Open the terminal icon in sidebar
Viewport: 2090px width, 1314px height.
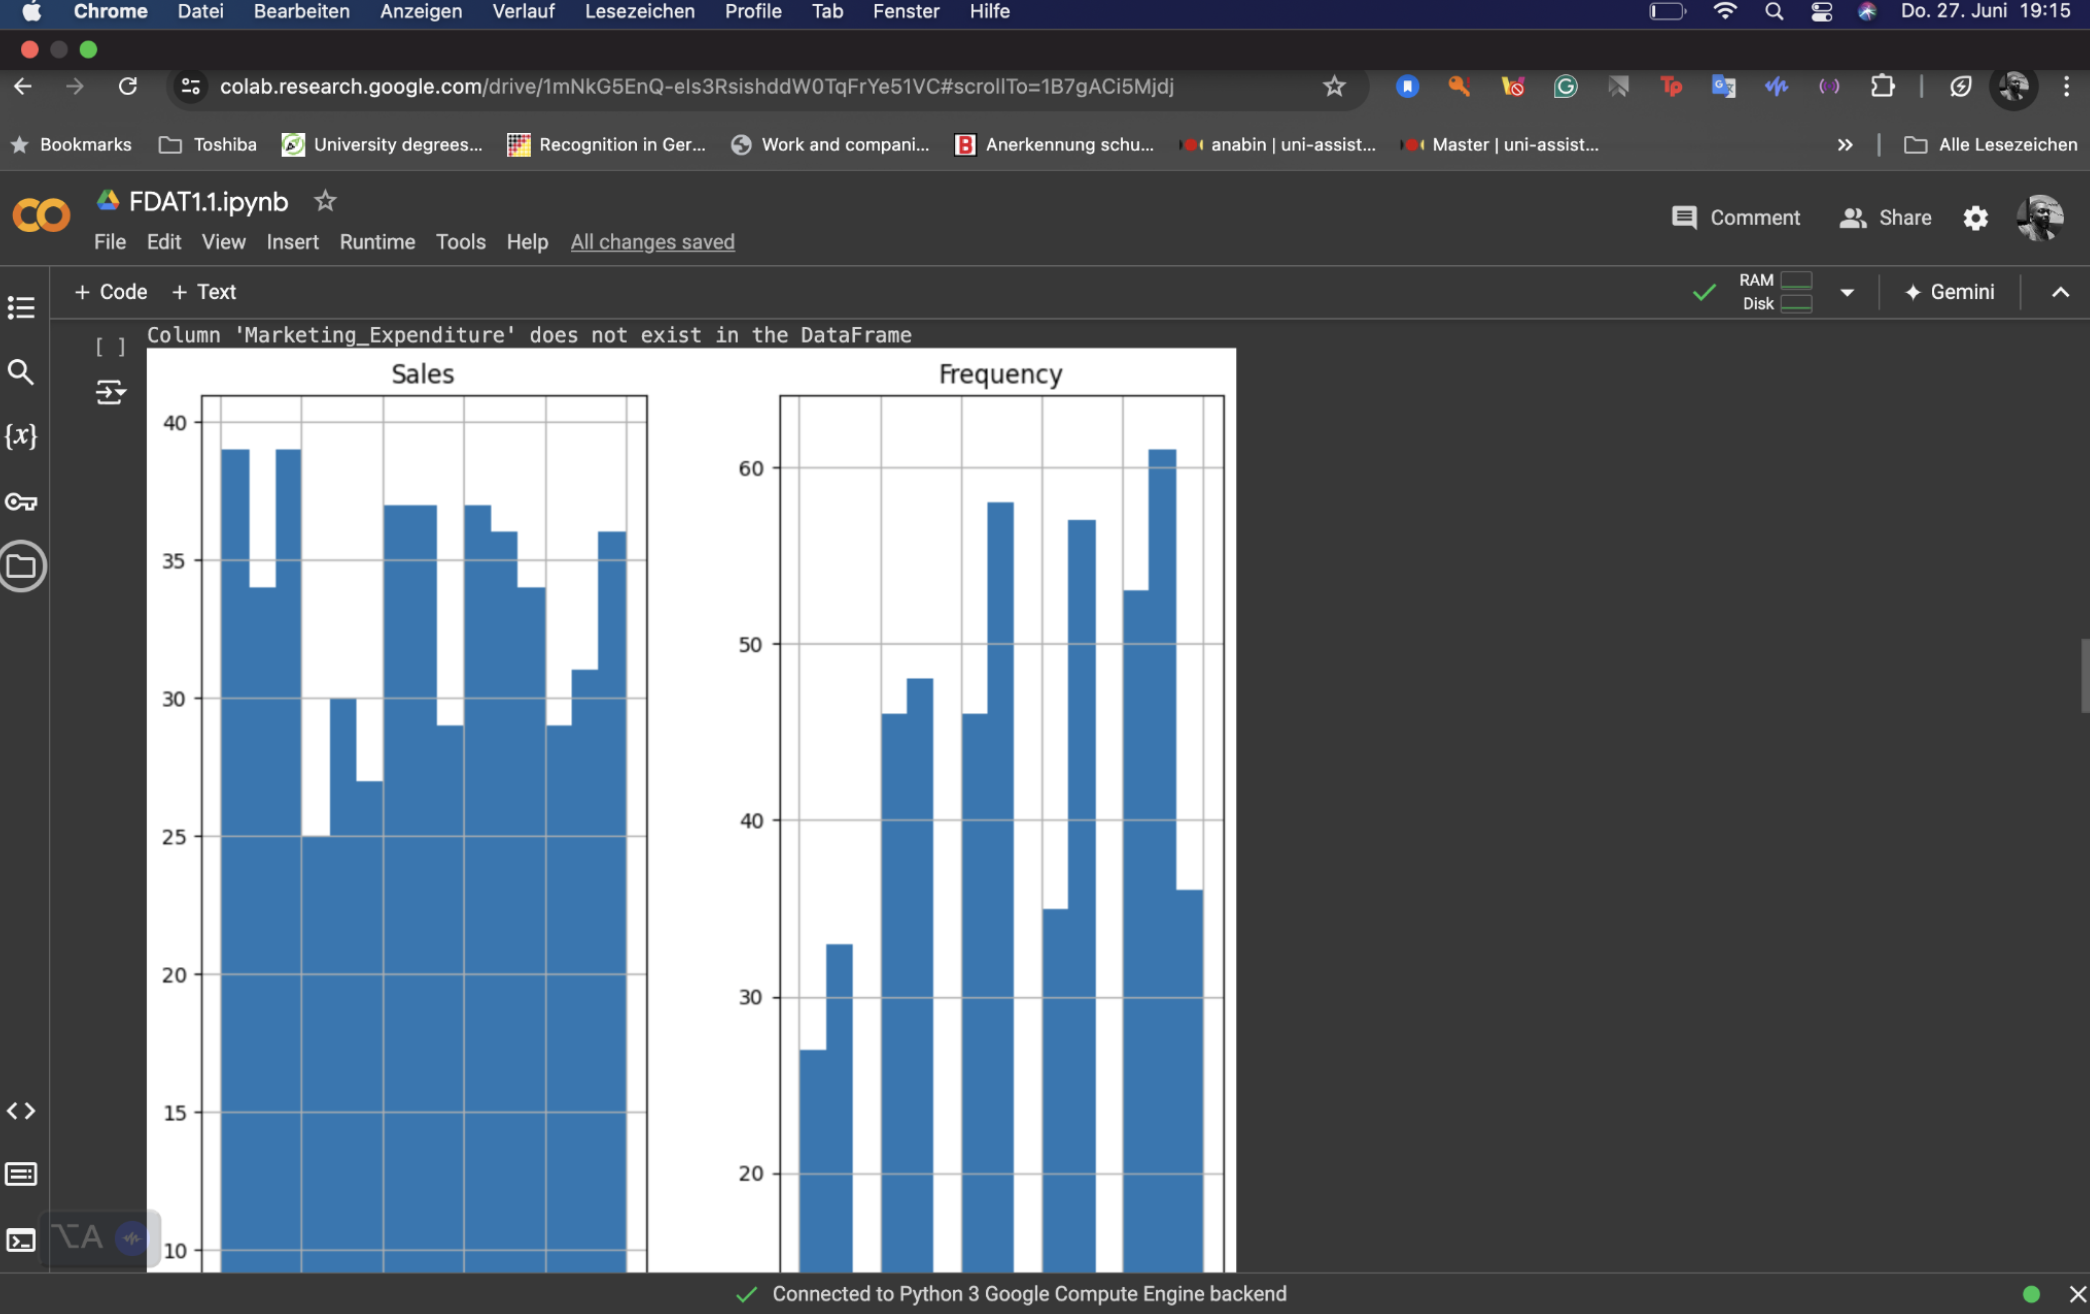click(21, 1240)
